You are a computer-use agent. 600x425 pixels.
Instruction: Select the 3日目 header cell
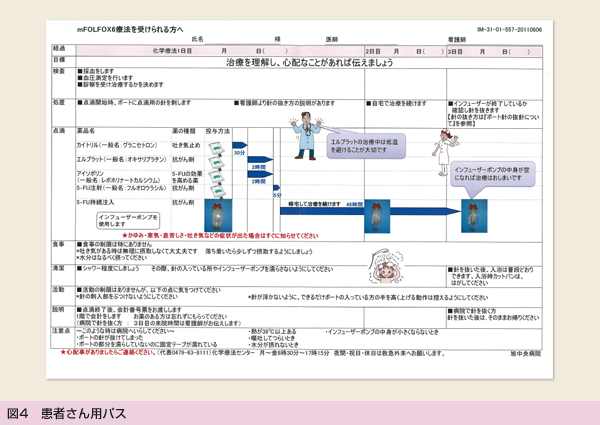[x=494, y=51]
